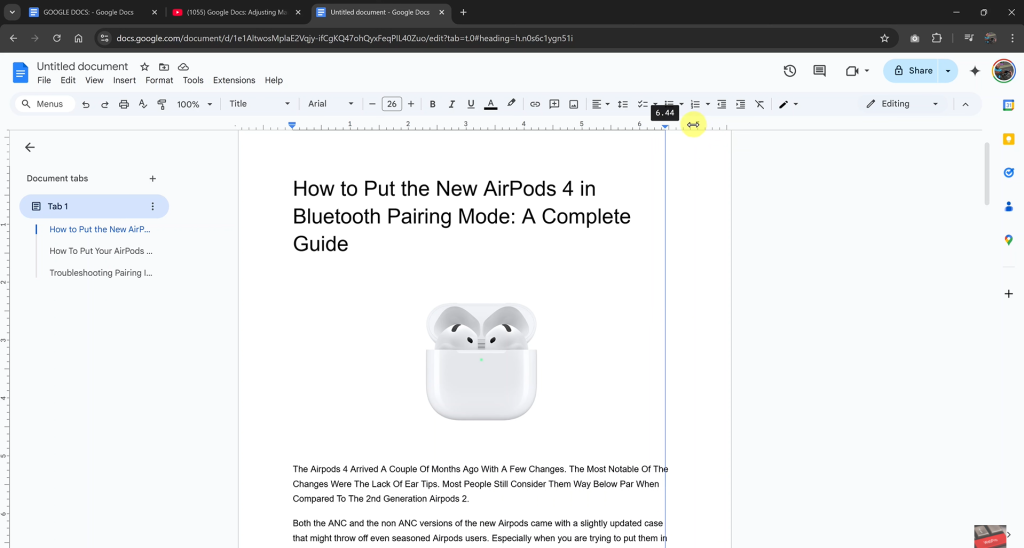
Task: Open the Arial font dropdown
Action: click(330, 104)
